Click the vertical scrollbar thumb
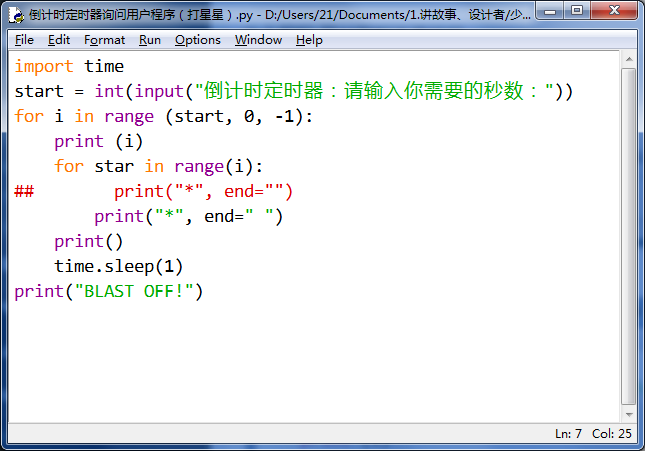Image resolution: width=645 pixels, height=451 pixels. coord(629,237)
